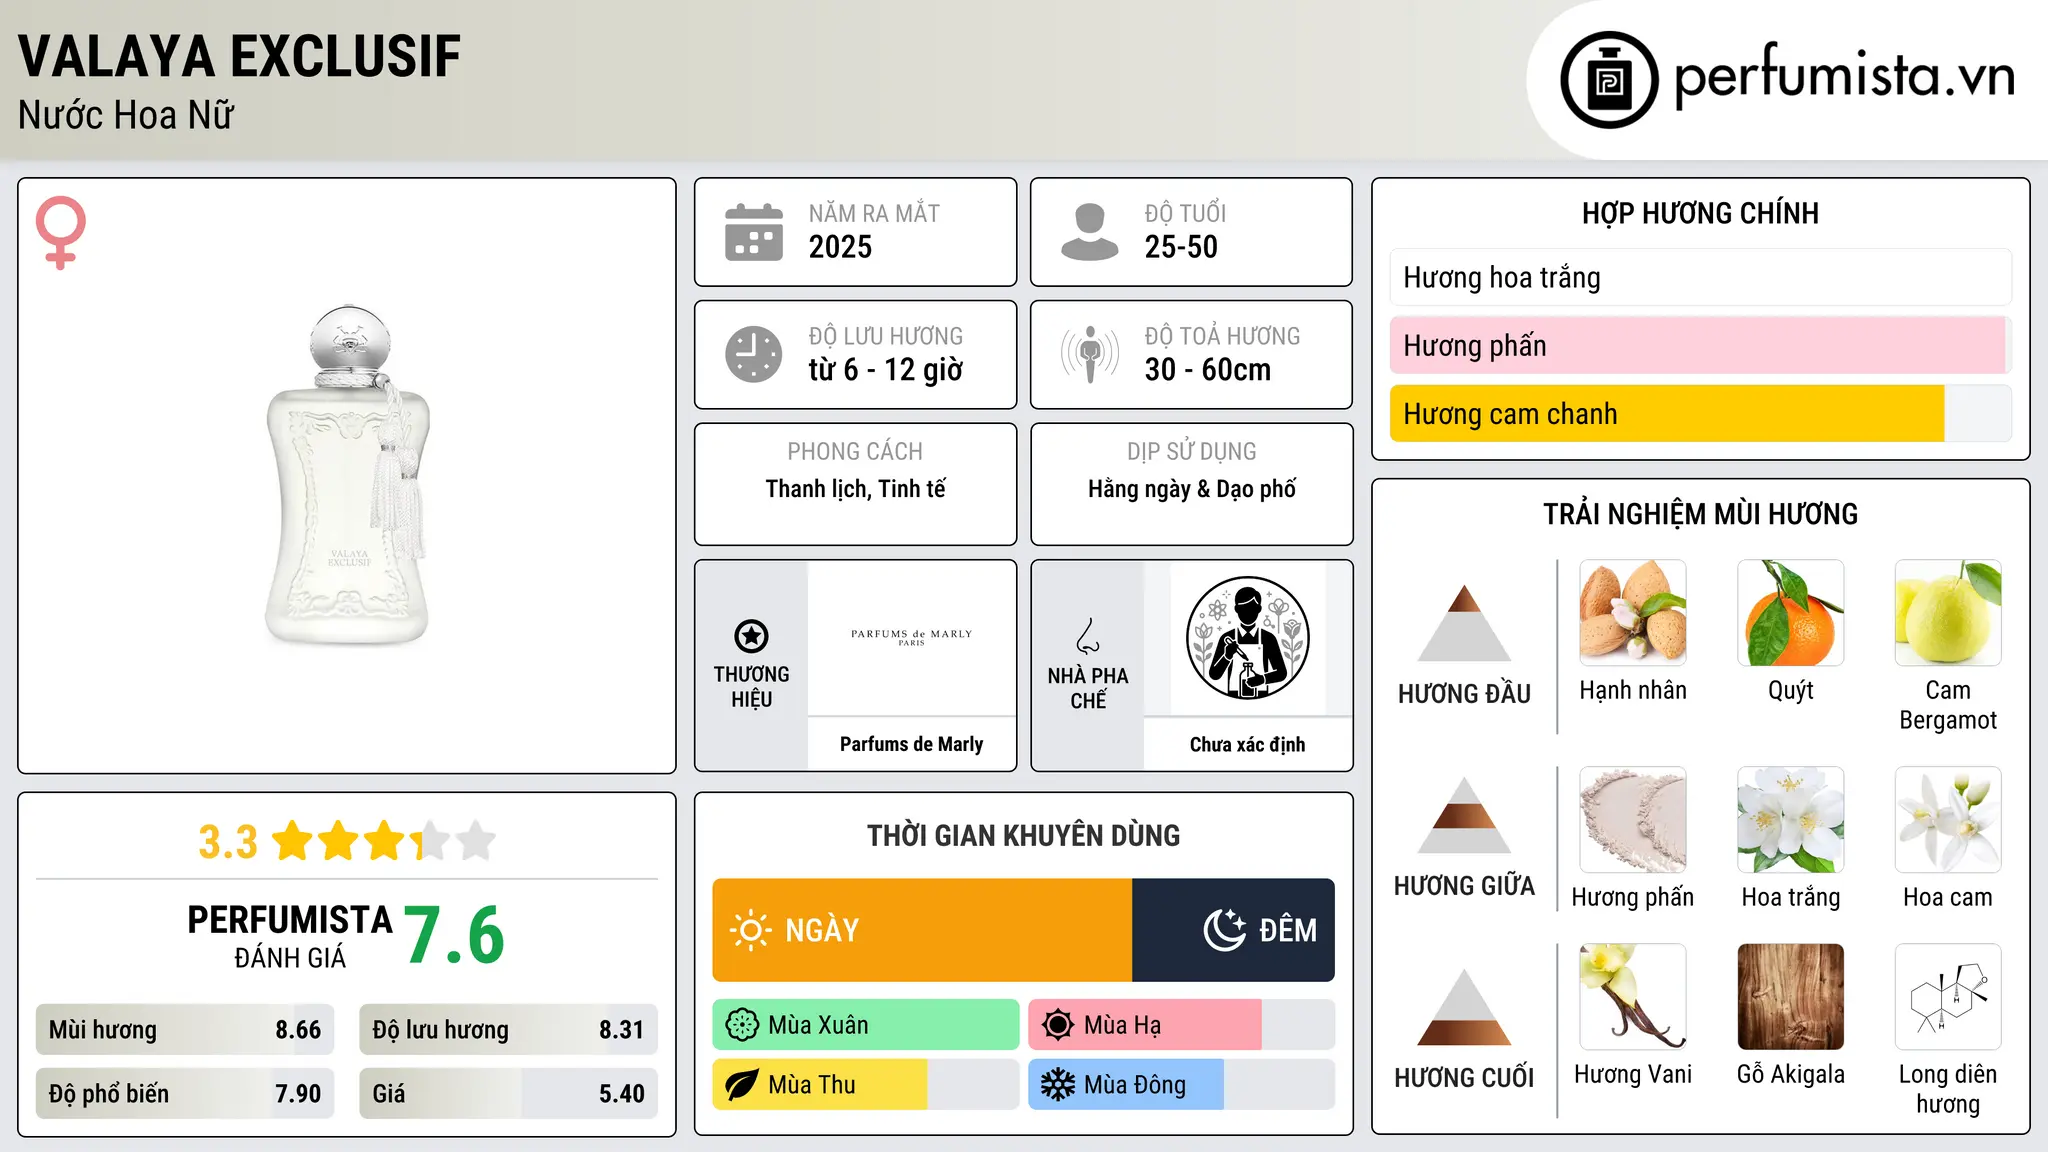Click the yellow star rating row
The height and width of the screenshot is (1152, 2048).
(x=384, y=841)
